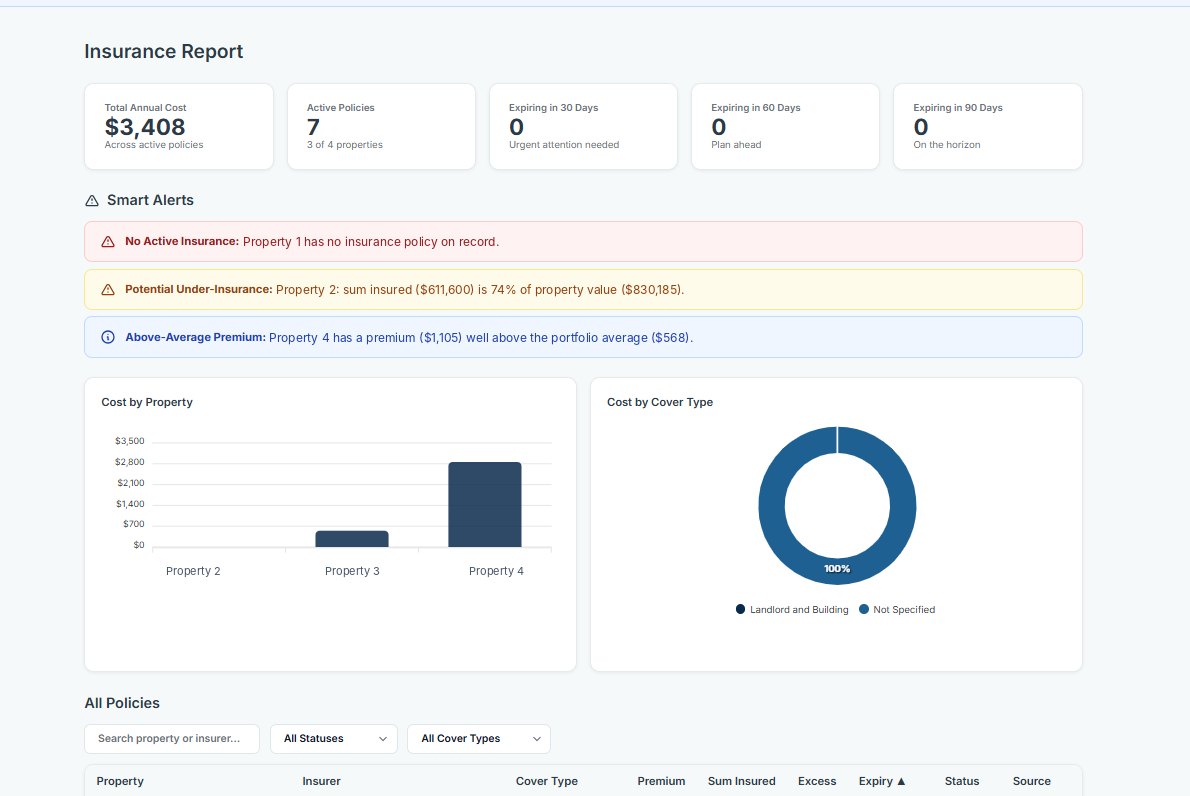
Task: Click the Property 3 bar in chart
Action: [352, 539]
